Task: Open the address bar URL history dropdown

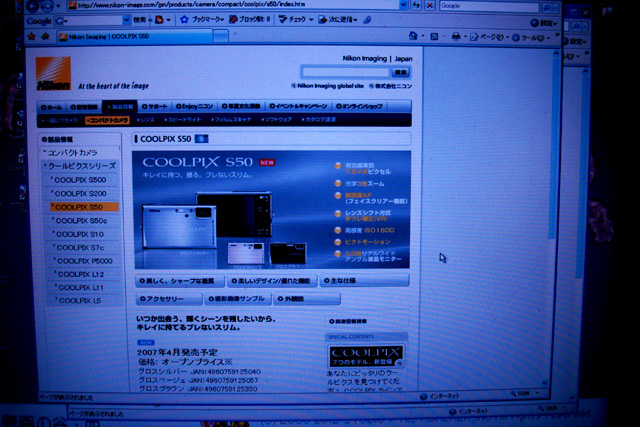Action: click(x=403, y=5)
